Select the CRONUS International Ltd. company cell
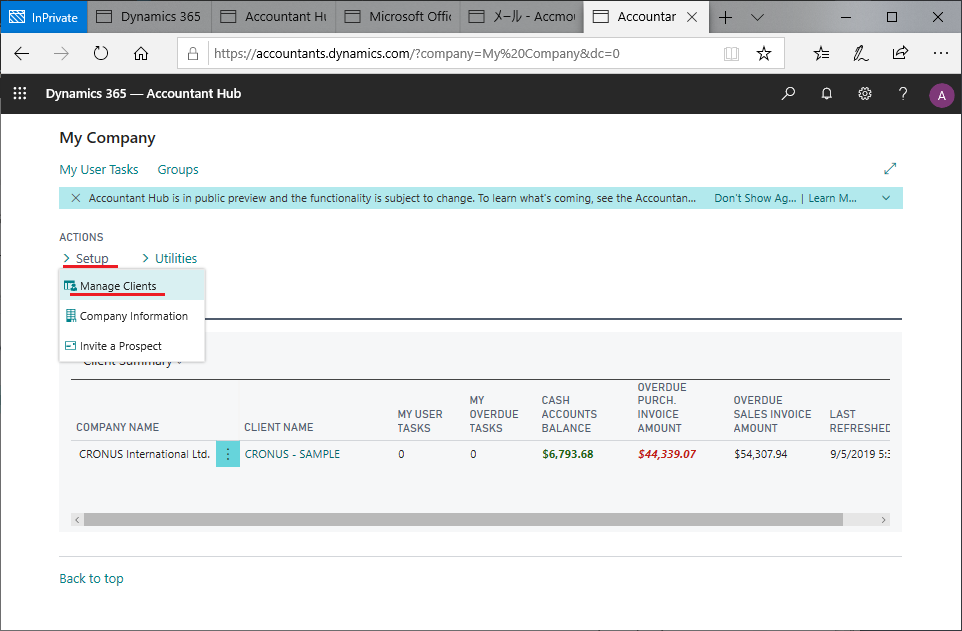 coord(144,454)
